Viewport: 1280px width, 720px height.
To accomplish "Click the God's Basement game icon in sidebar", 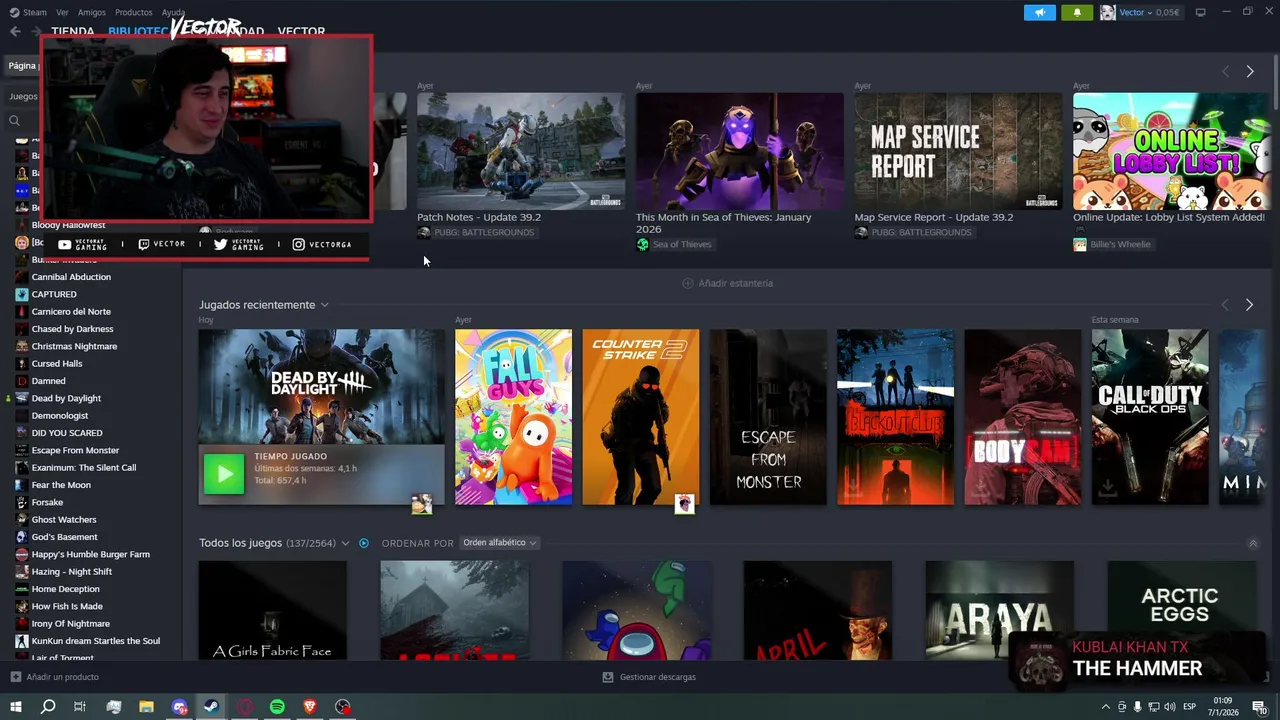I will click(x=22, y=537).
